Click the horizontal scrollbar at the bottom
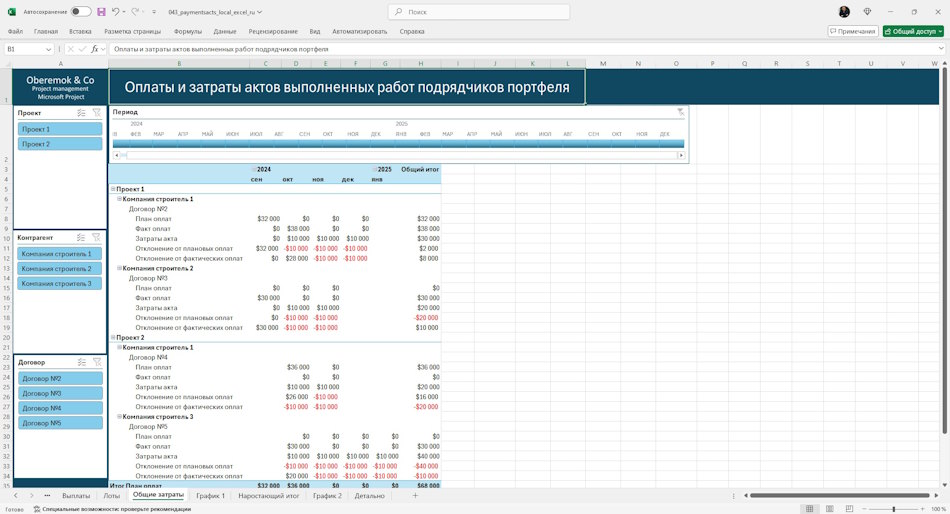Image resolution: width=950 pixels, height=514 pixels. [x=840, y=496]
